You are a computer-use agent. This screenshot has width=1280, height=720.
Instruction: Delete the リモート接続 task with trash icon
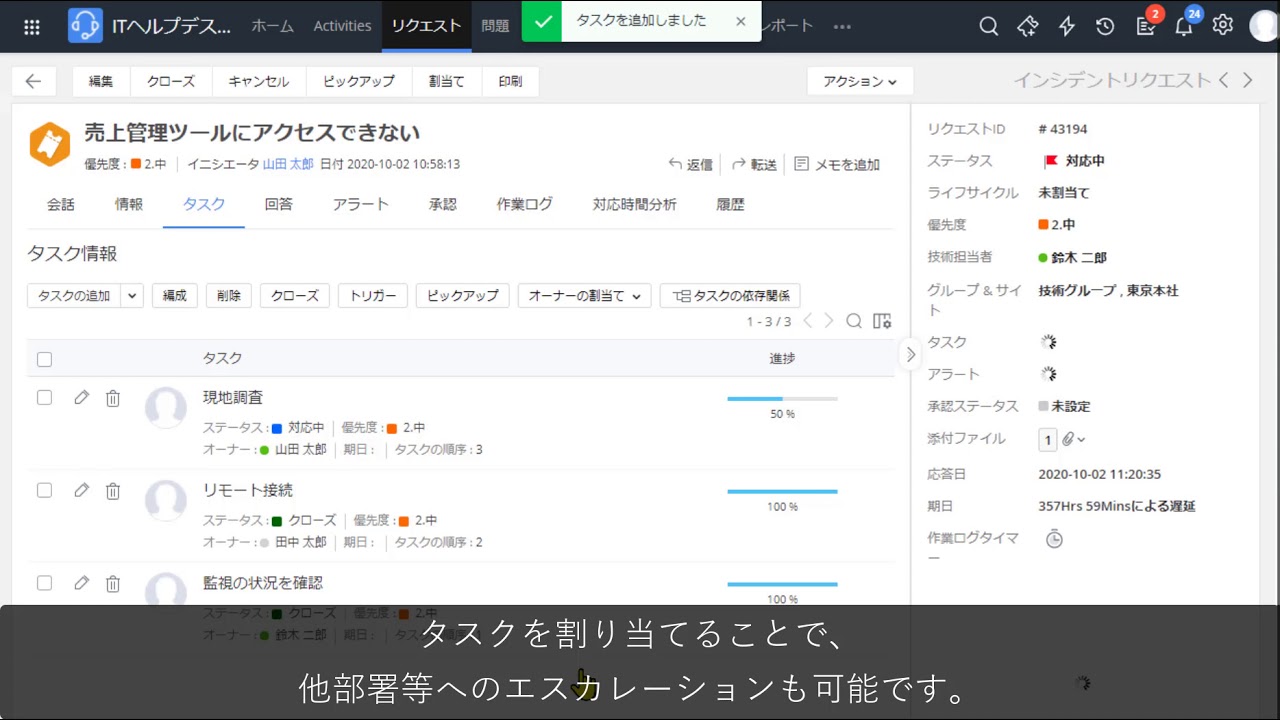pos(113,491)
